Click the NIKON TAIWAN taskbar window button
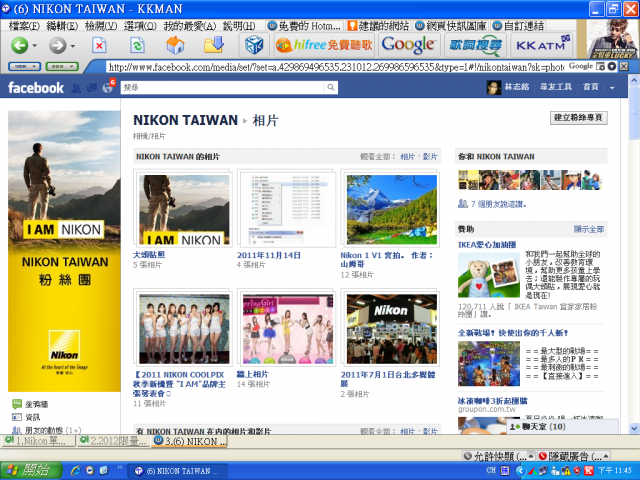Viewport: 640px width, 480px height. pos(176,471)
